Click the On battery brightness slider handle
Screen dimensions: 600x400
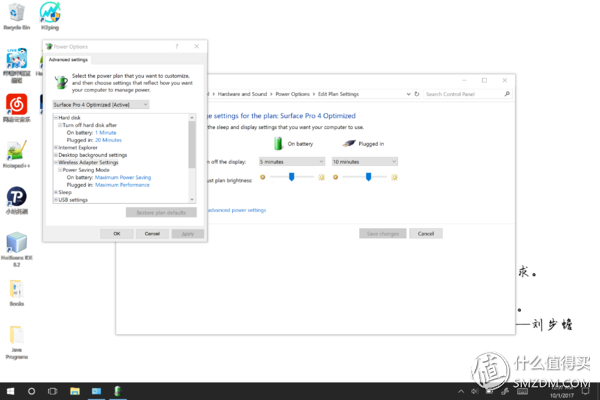pos(291,176)
